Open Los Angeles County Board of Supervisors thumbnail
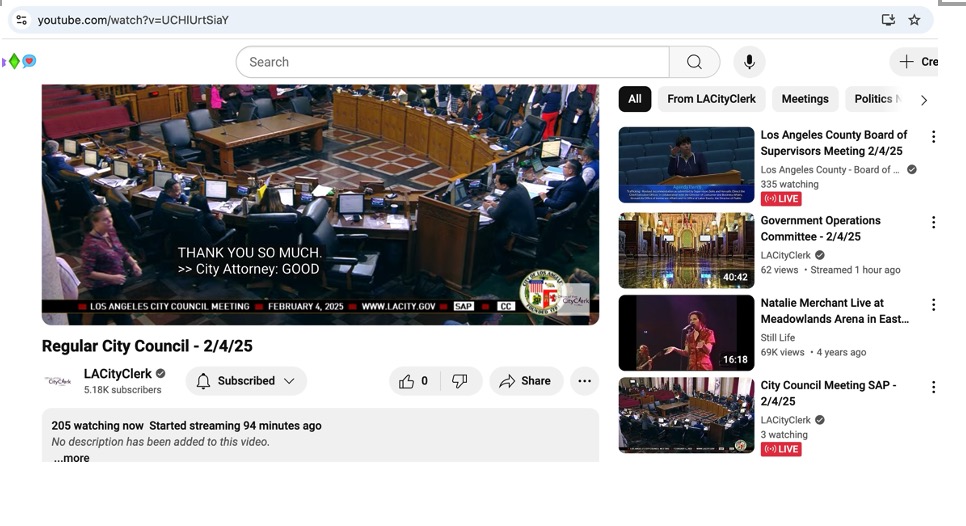966x526 pixels. (x=686, y=165)
